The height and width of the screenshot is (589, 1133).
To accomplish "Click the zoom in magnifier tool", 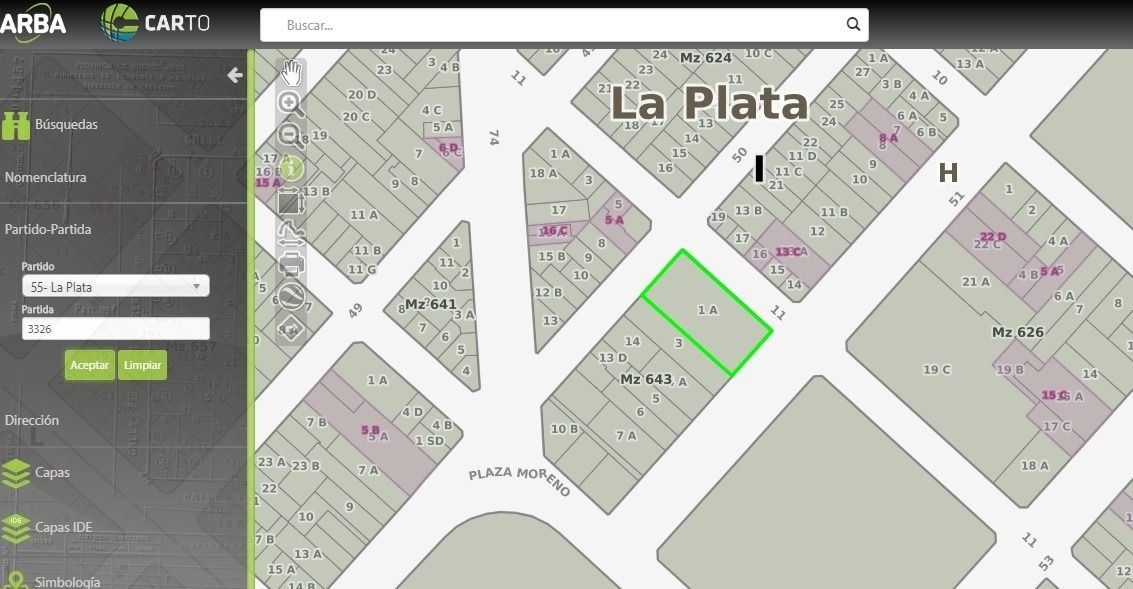I will pos(291,103).
